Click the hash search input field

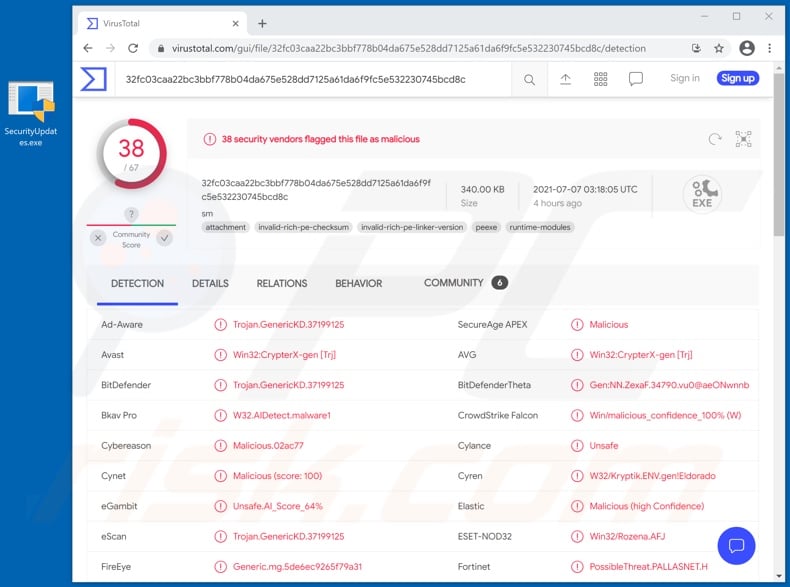tap(313, 79)
